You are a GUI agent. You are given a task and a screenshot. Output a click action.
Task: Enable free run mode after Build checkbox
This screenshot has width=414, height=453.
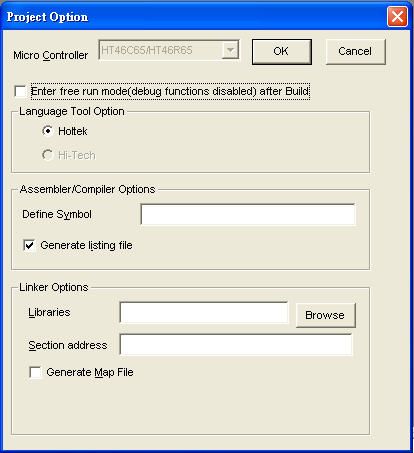coord(20,91)
